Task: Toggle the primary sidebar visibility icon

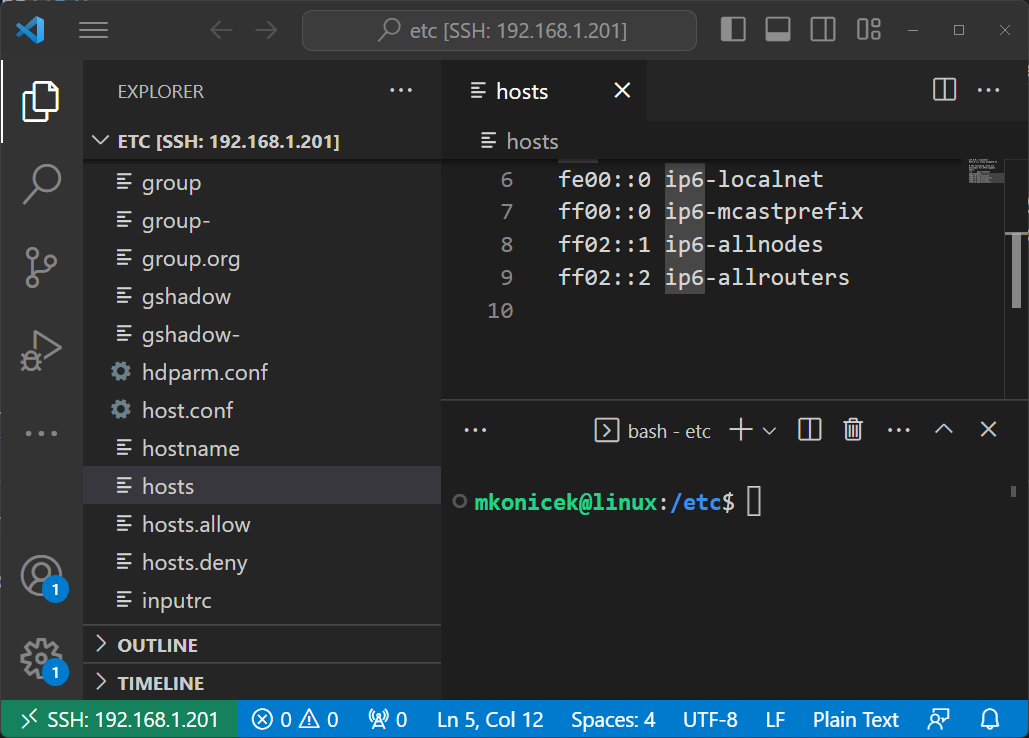Action: (733, 29)
